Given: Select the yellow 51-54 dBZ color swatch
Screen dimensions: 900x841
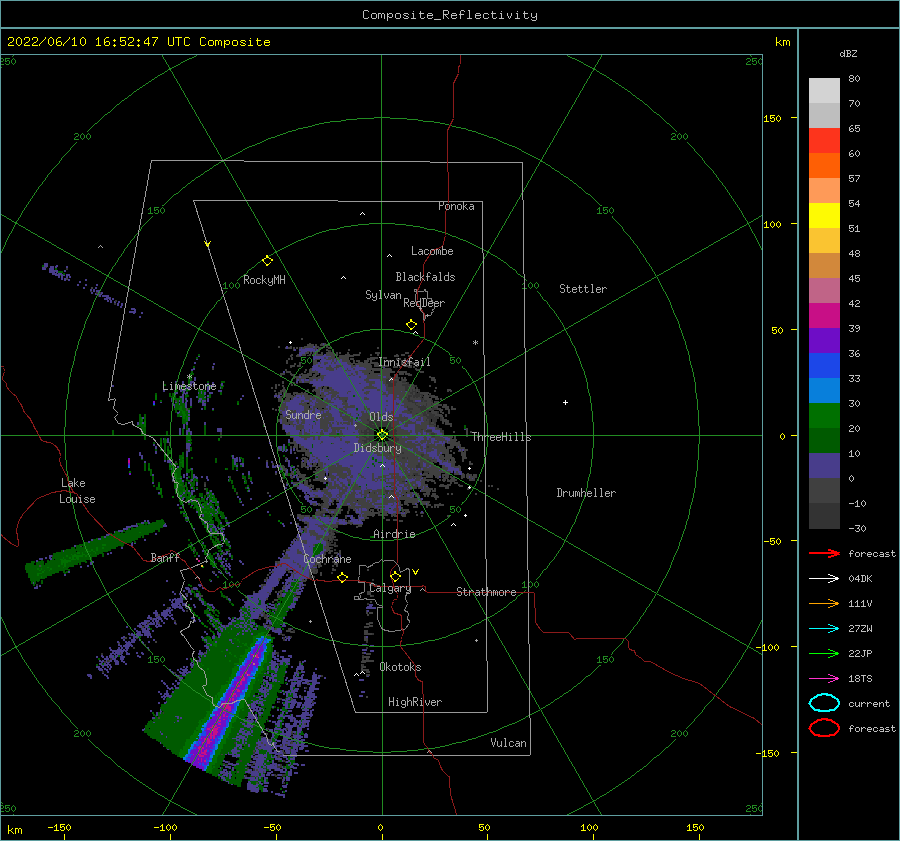Looking at the screenshot, I should coord(824,216).
